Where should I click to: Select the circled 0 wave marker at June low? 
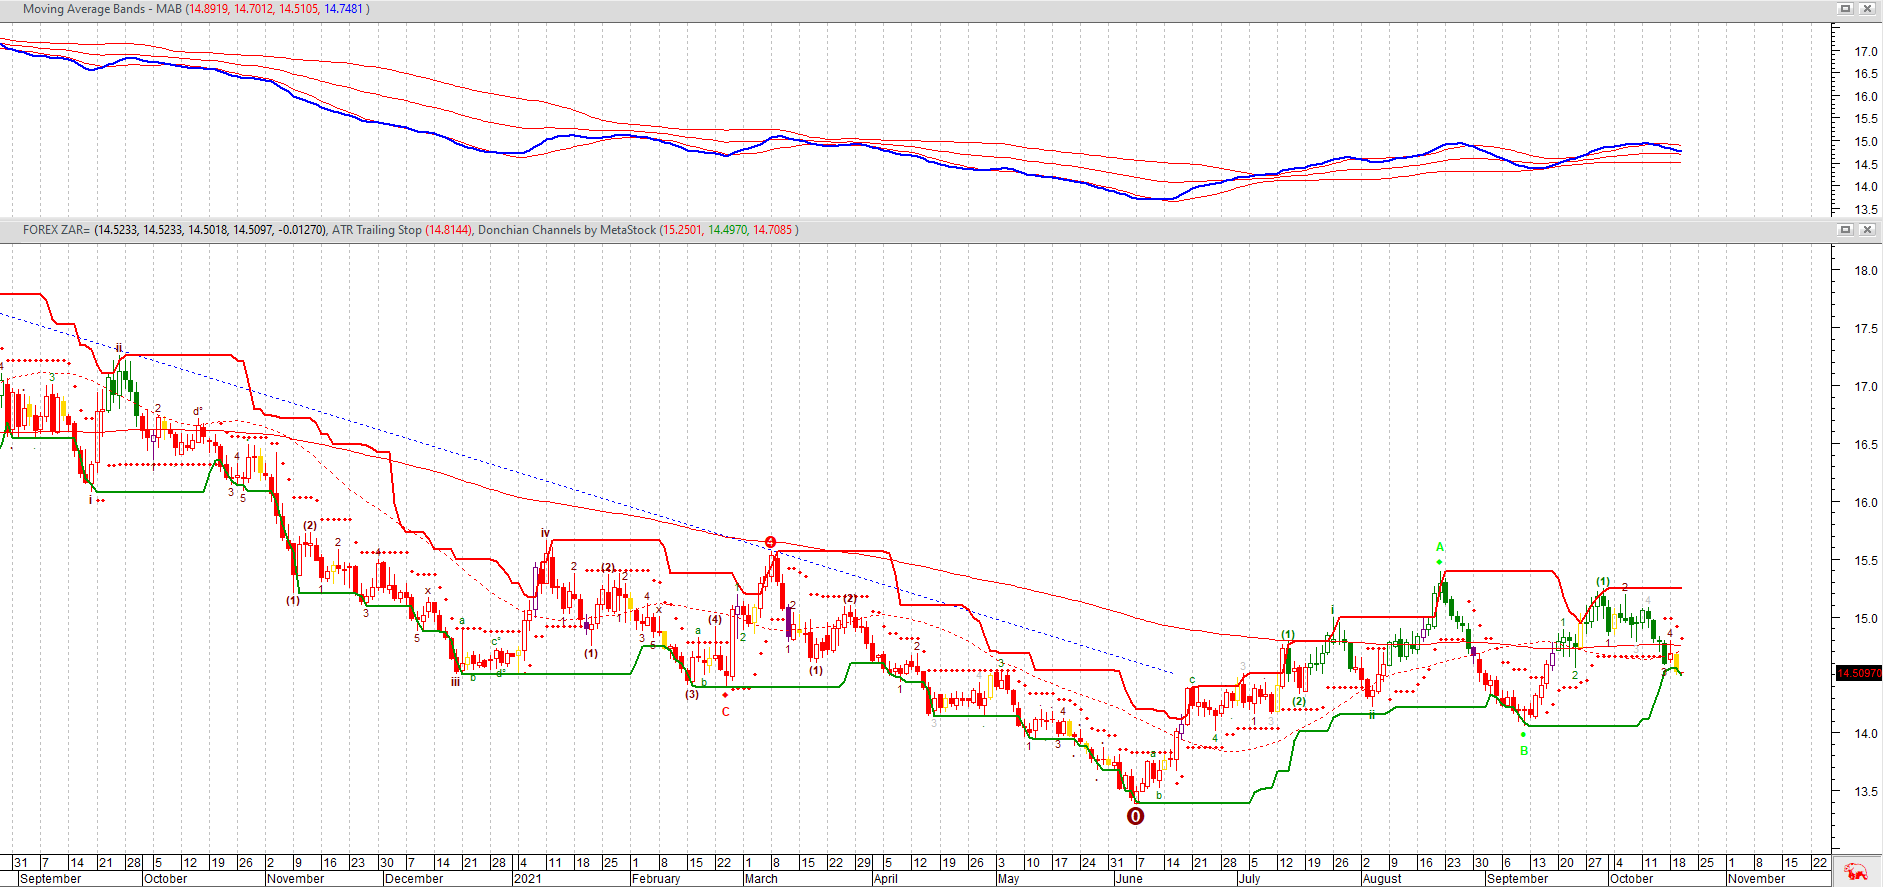click(x=1135, y=816)
